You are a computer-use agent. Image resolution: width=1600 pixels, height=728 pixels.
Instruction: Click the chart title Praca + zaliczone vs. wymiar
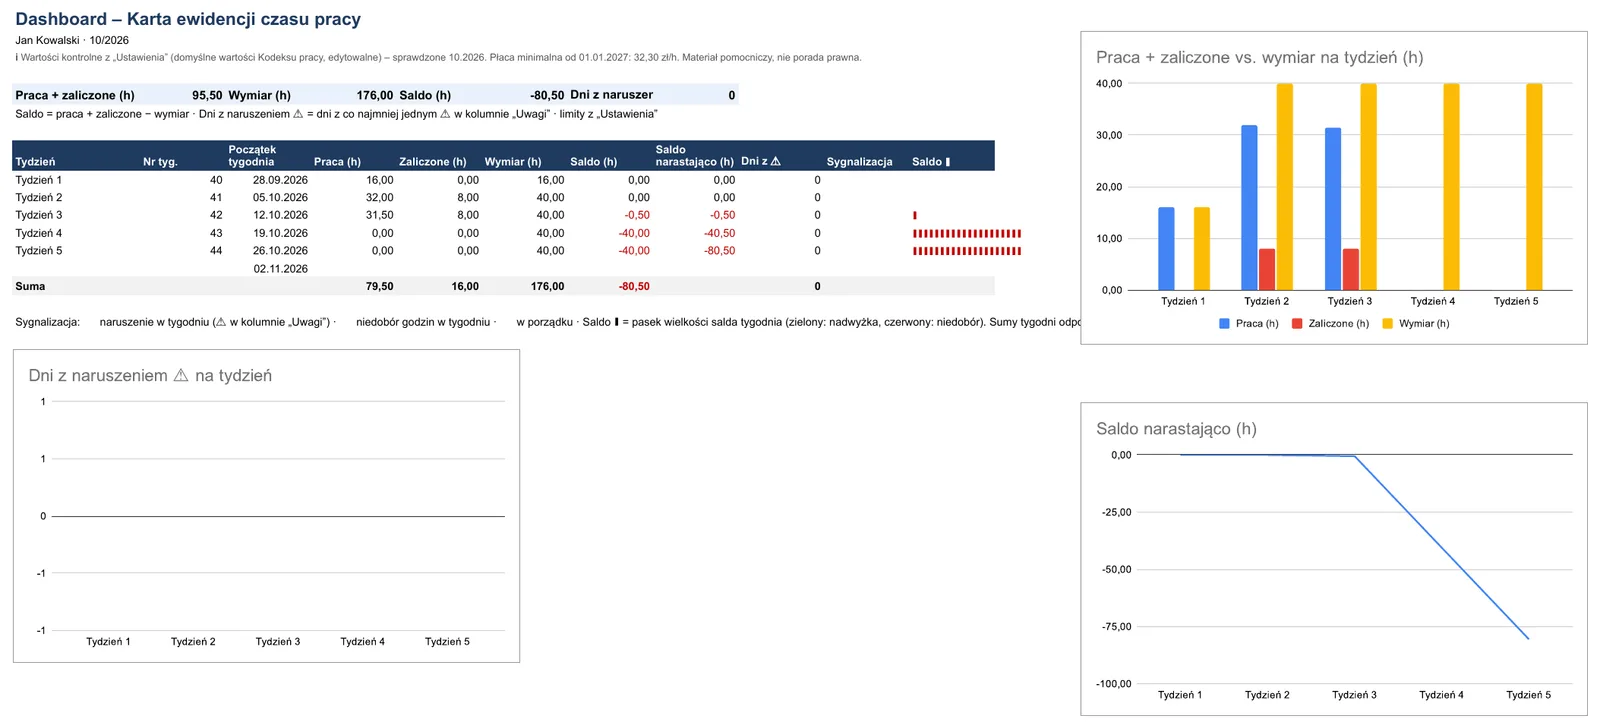coord(1259,58)
